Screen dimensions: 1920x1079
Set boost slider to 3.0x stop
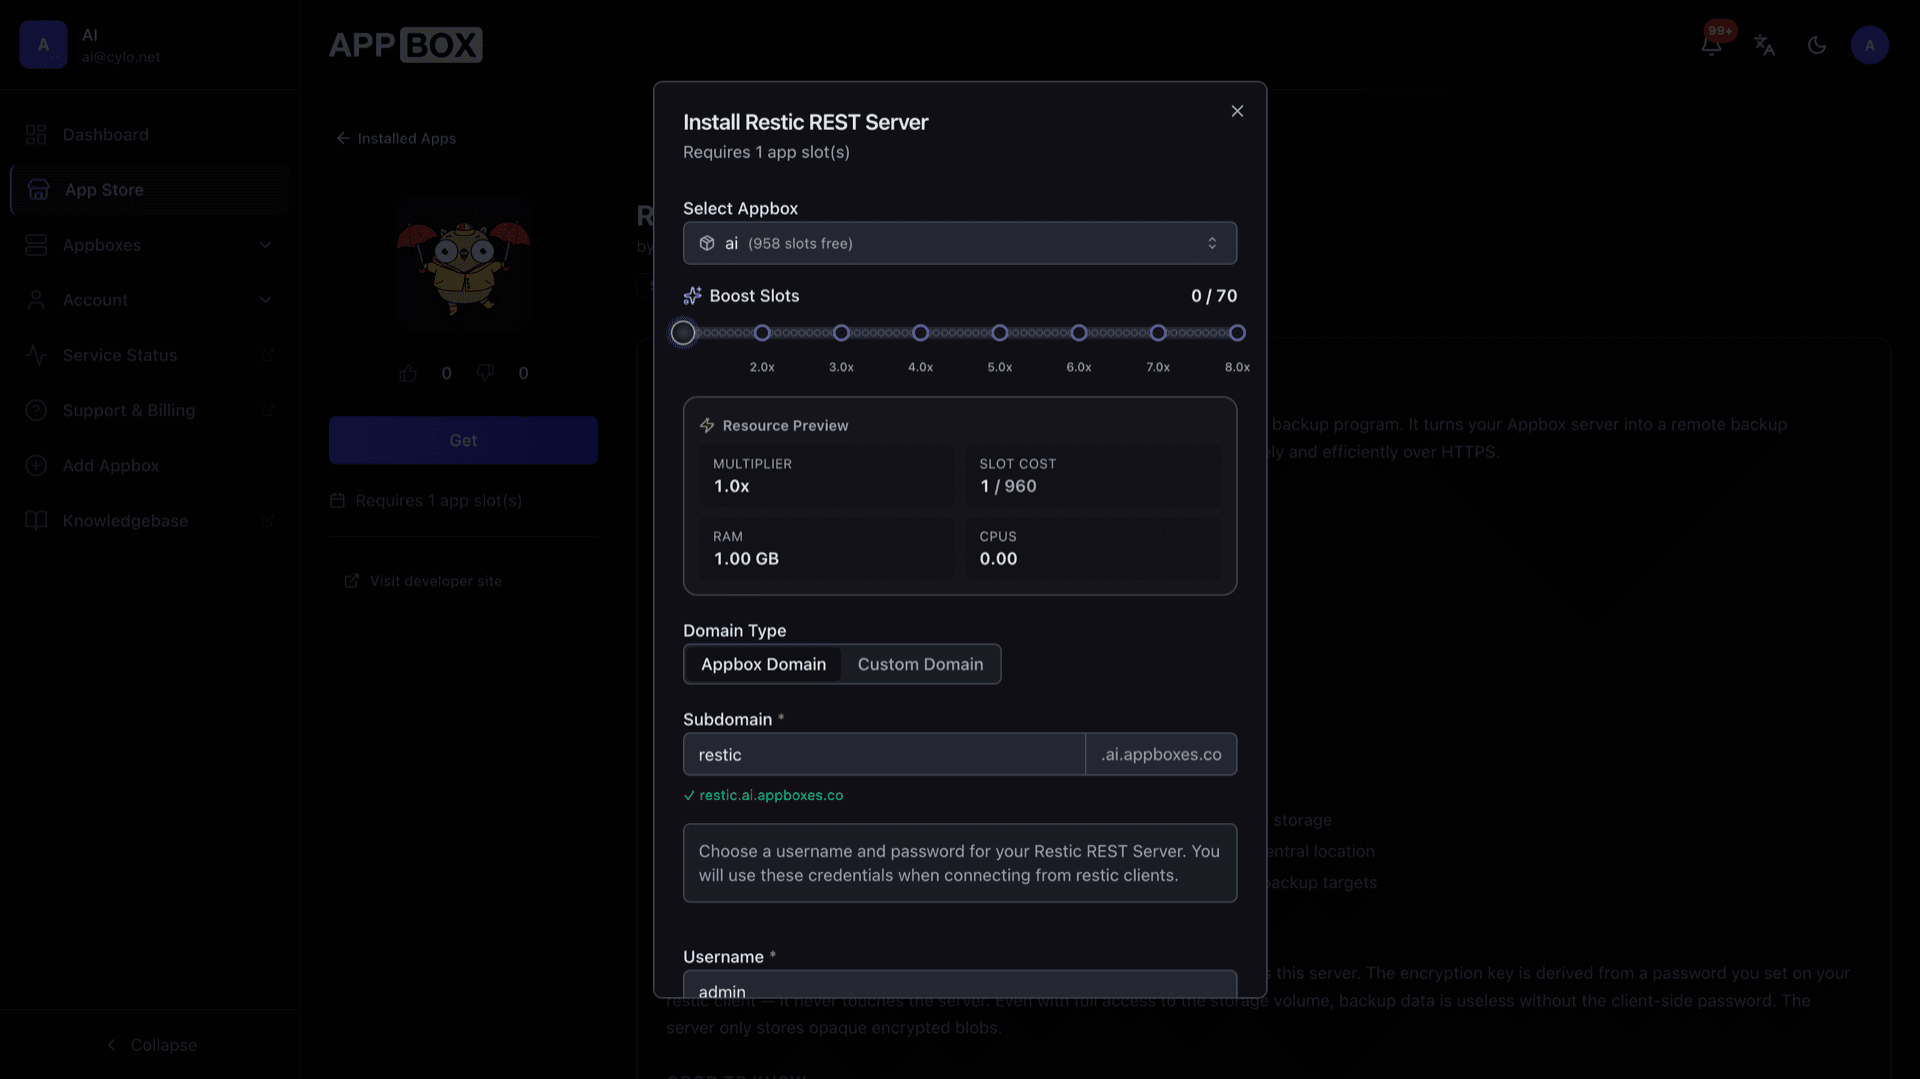coord(841,333)
